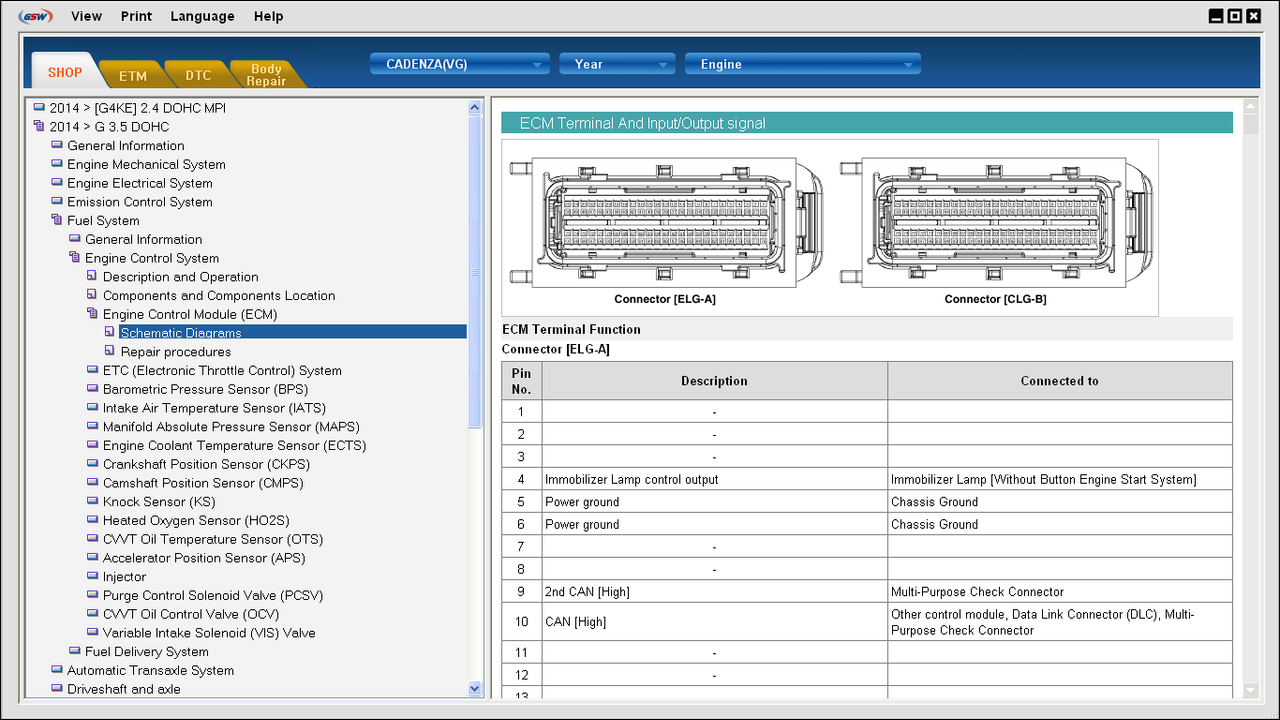
Task: Click book icon beside 2014 G4KE 2.4 DOHC MPI
Action: coord(39,108)
